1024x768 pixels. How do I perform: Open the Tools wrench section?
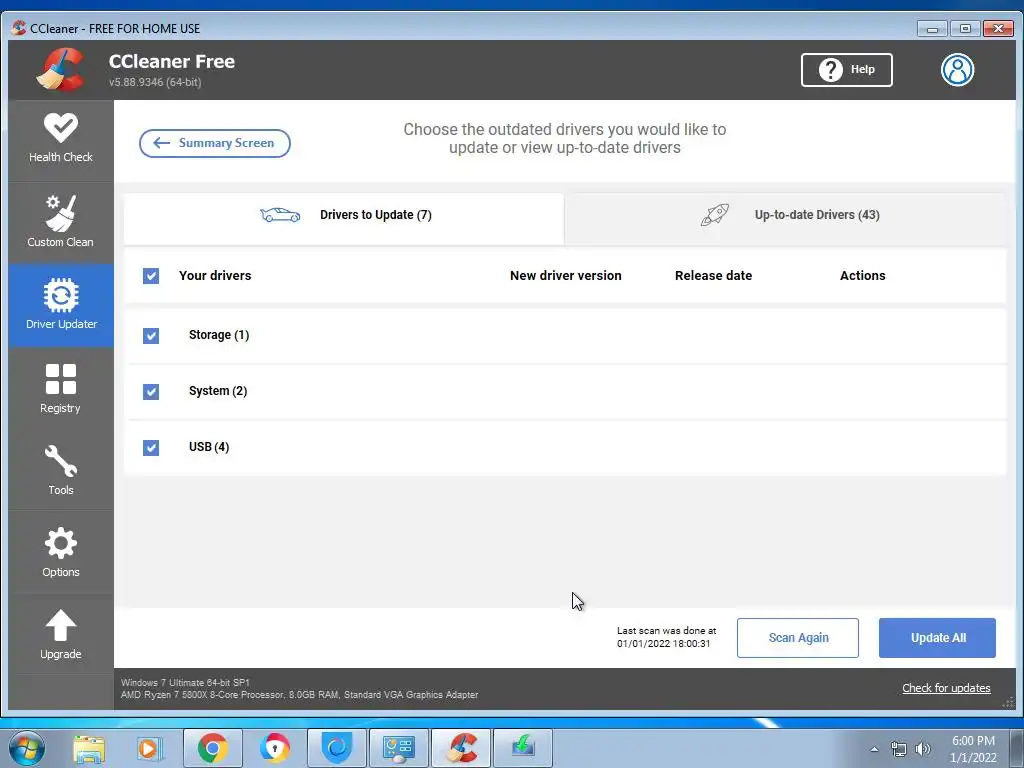pyautogui.click(x=61, y=470)
